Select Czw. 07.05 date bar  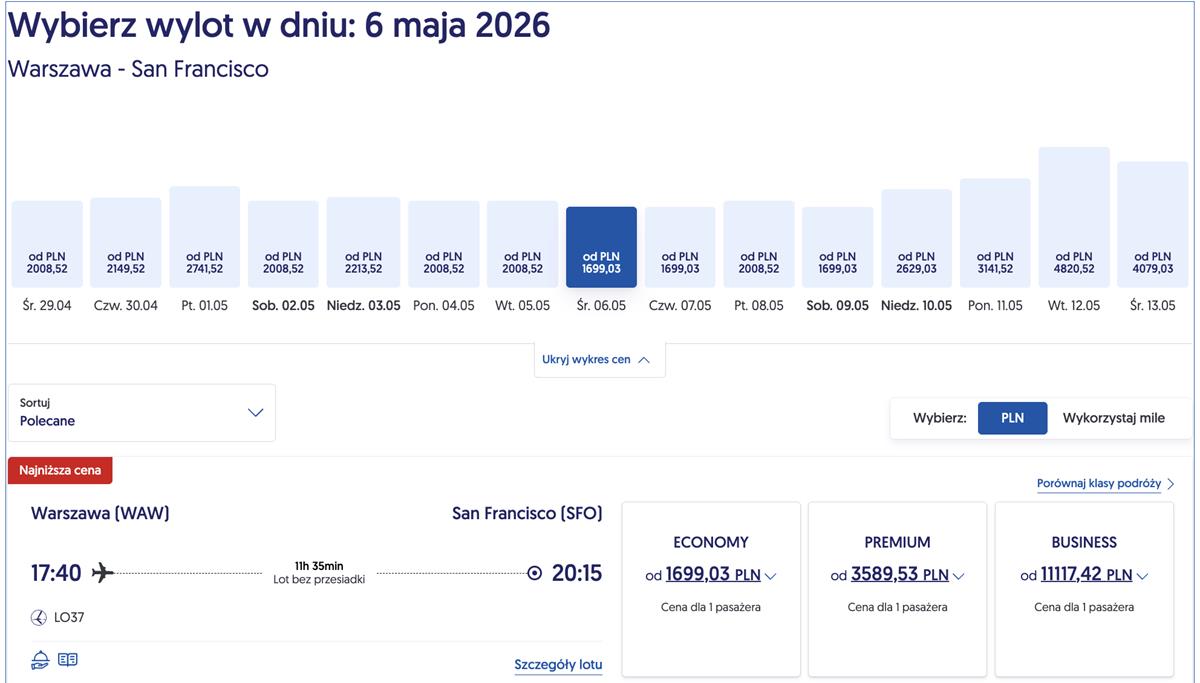(x=680, y=247)
